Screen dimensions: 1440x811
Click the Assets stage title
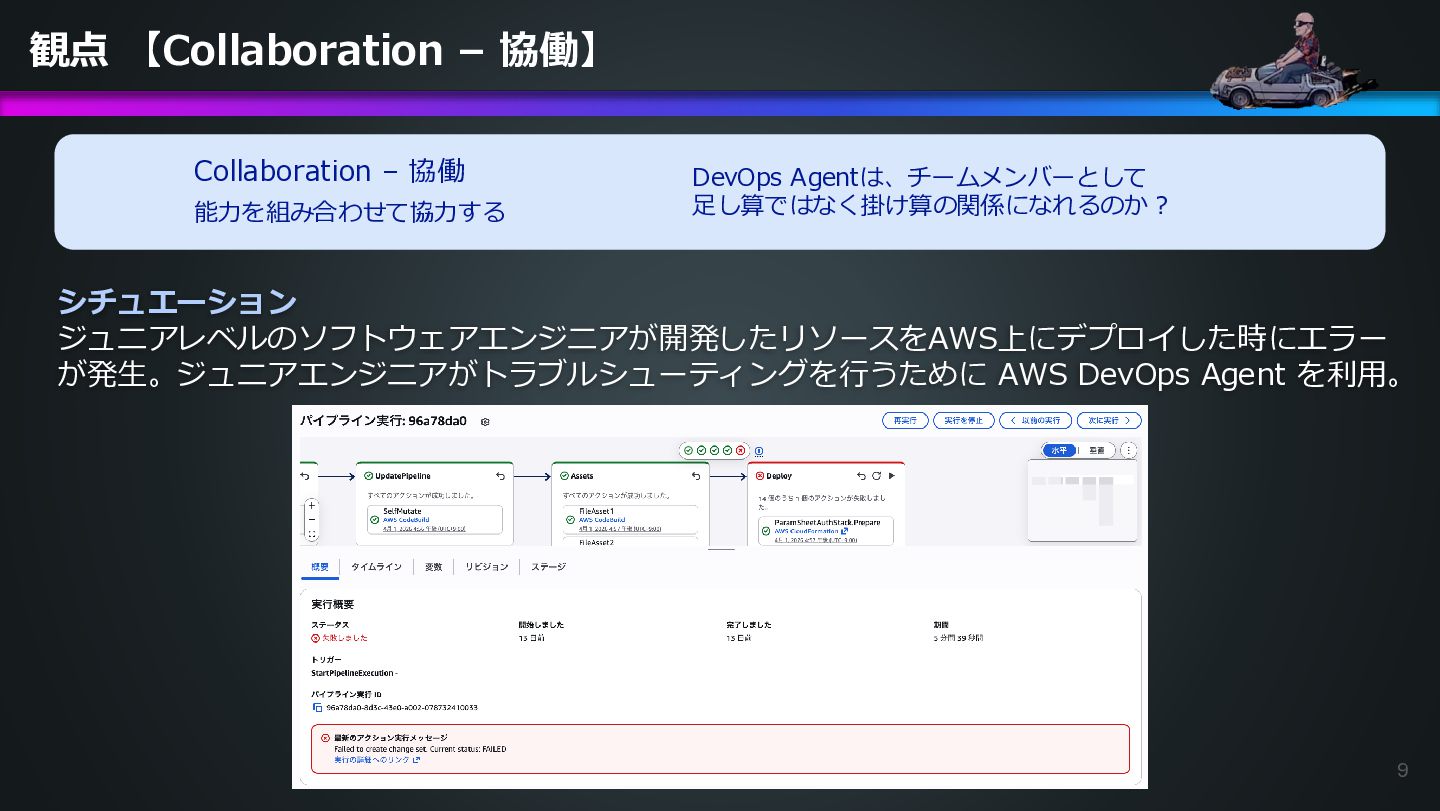pyautogui.click(x=582, y=476)
